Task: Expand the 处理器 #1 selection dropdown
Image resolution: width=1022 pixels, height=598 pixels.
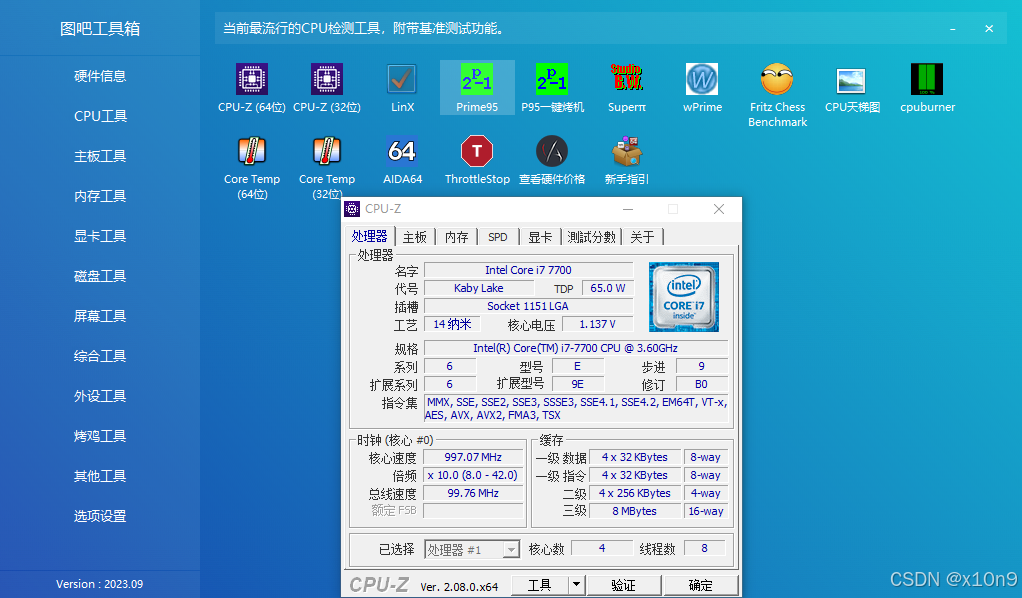Action: tap(512, 550)
